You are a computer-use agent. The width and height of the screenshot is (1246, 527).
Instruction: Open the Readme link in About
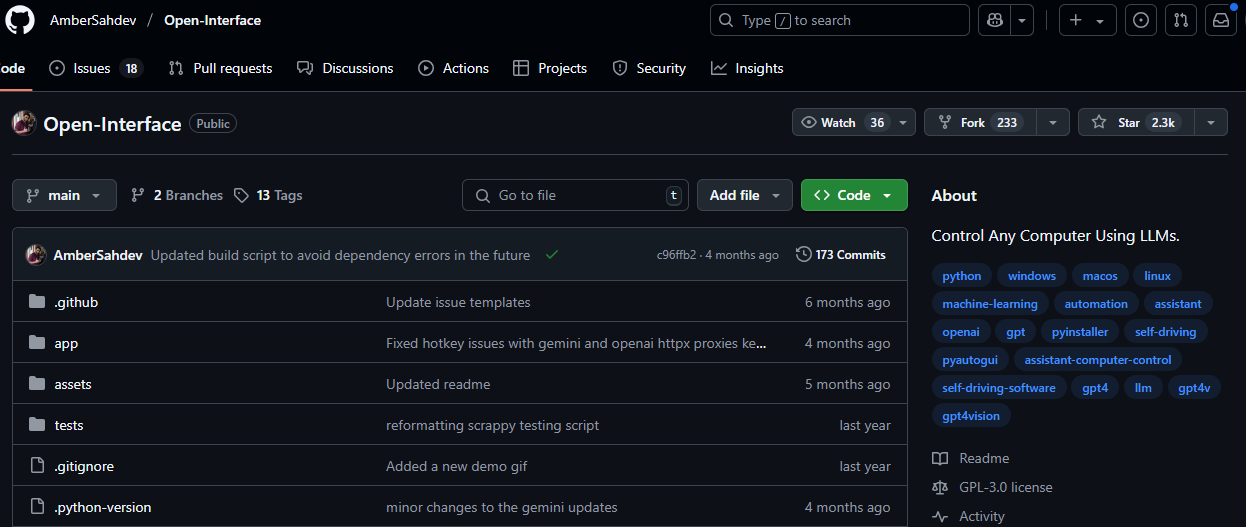(971, 458)
